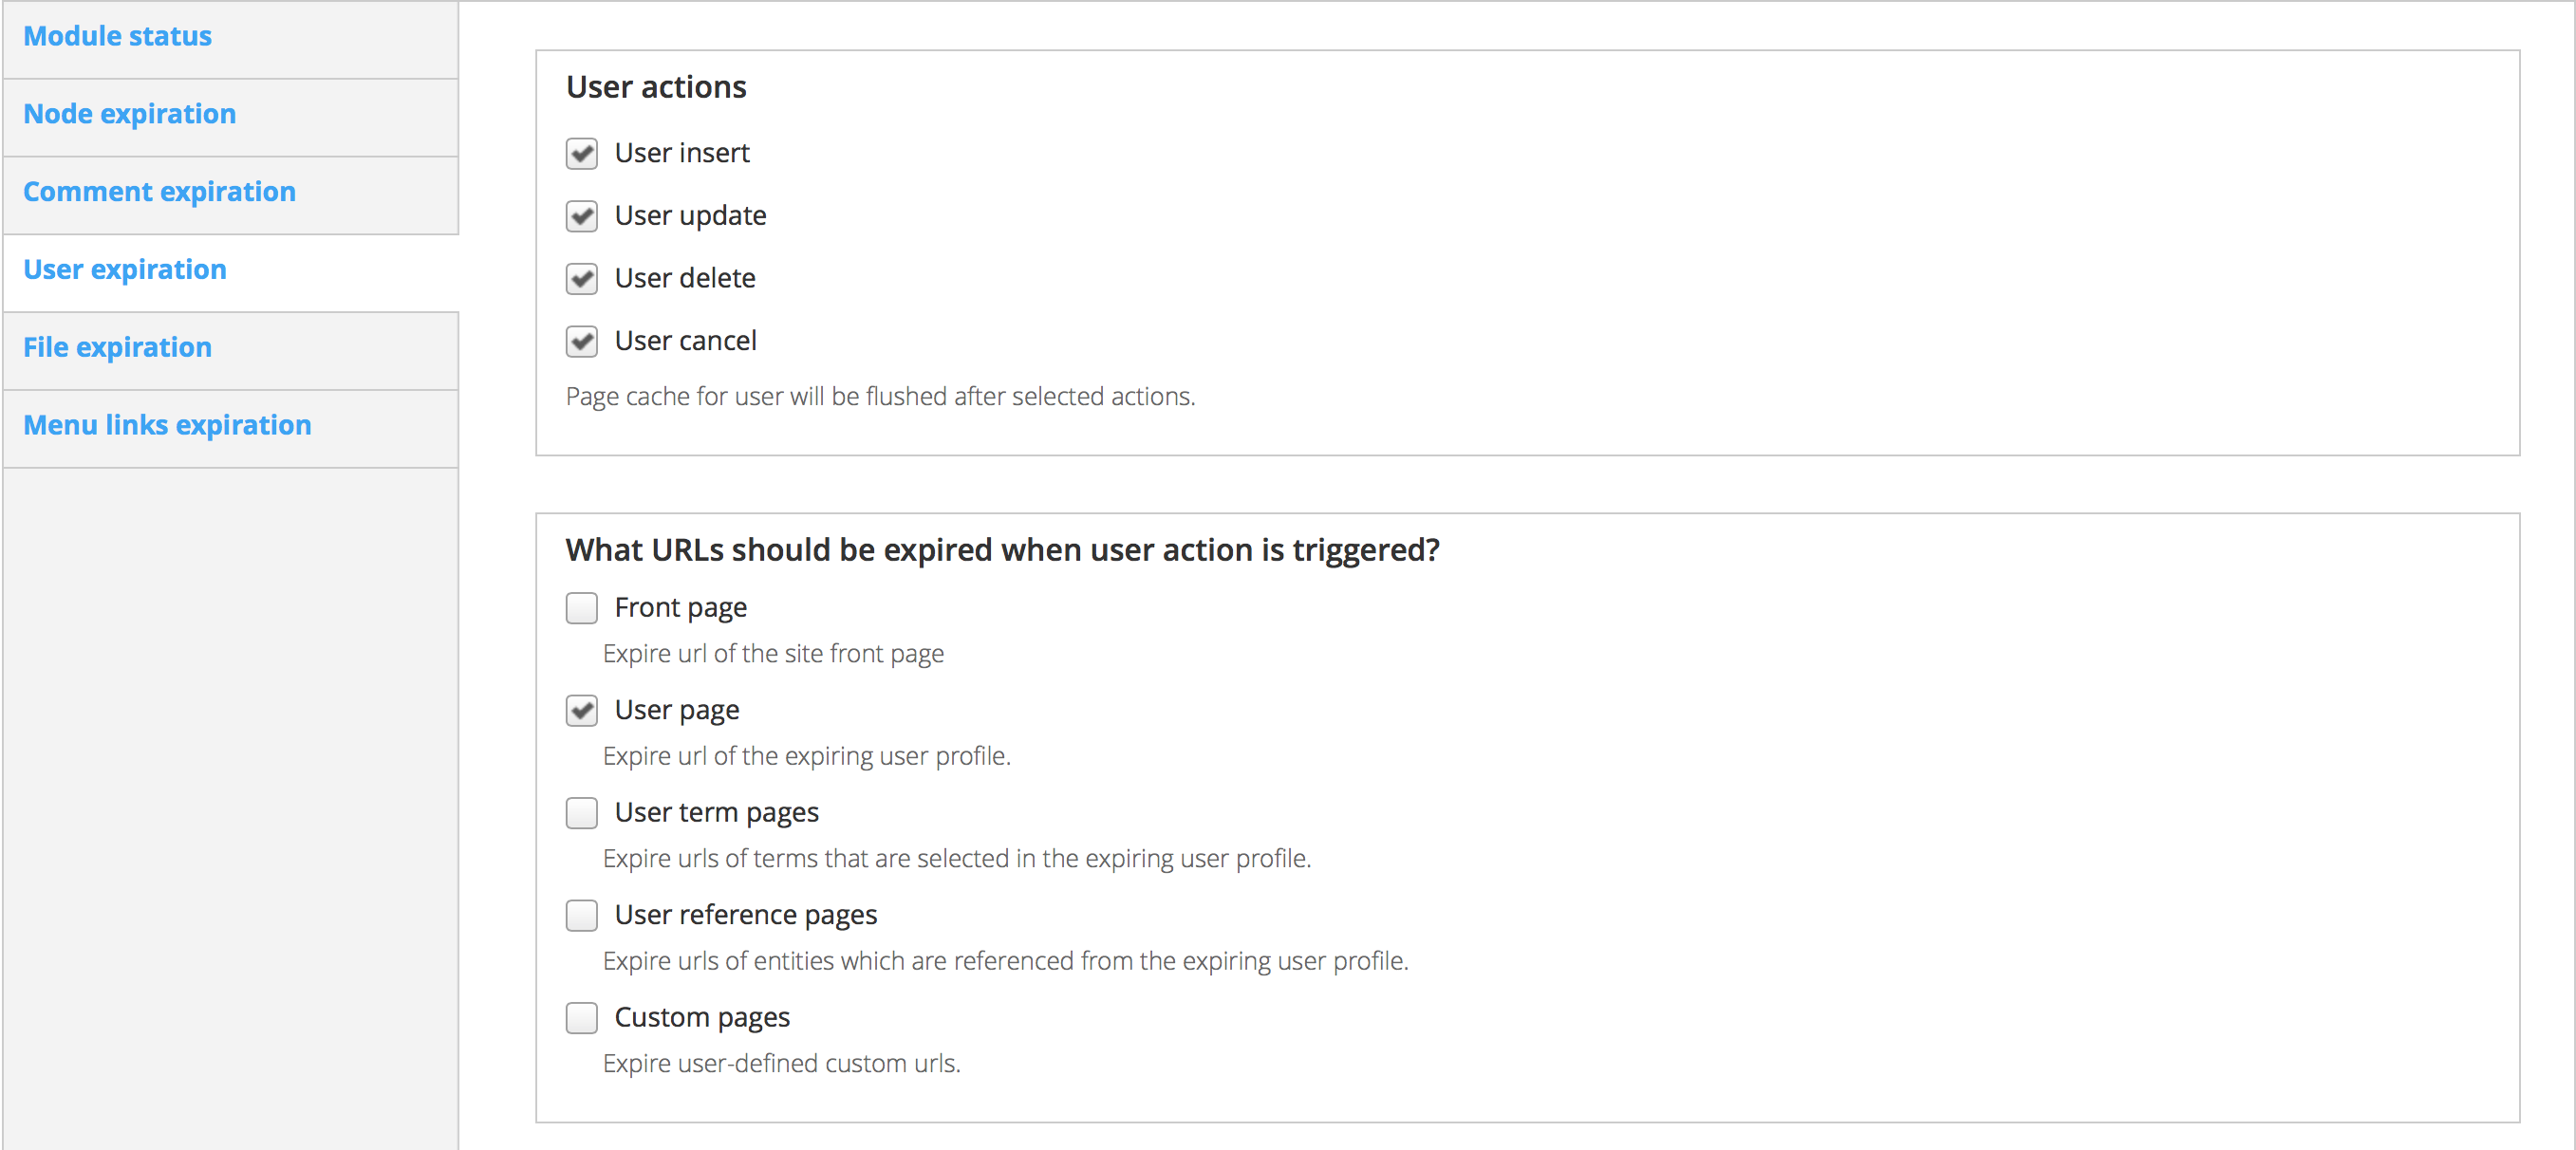The image size is (2576, 1150).
Task: Uncheck the User insert checkbox
Action: coord(581,154)
